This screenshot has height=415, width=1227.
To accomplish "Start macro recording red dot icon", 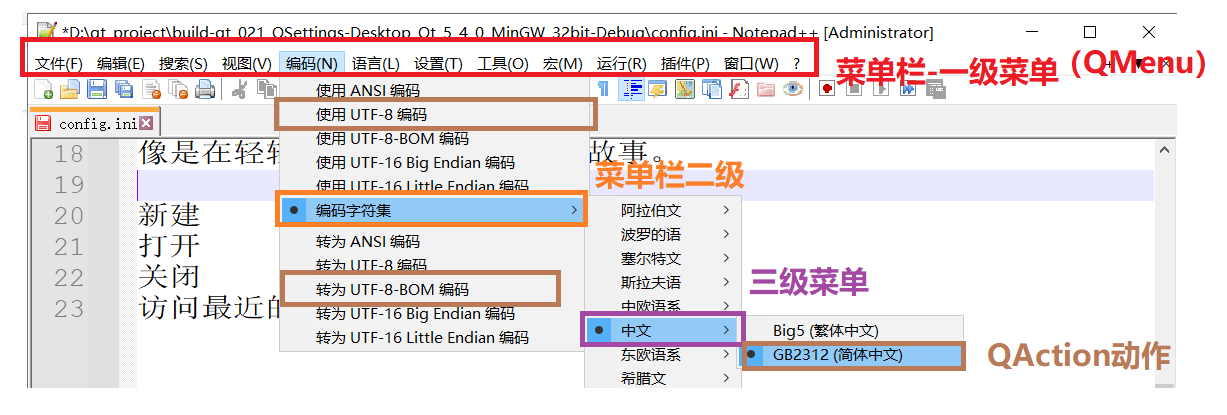I will click(x=827, y=89).
